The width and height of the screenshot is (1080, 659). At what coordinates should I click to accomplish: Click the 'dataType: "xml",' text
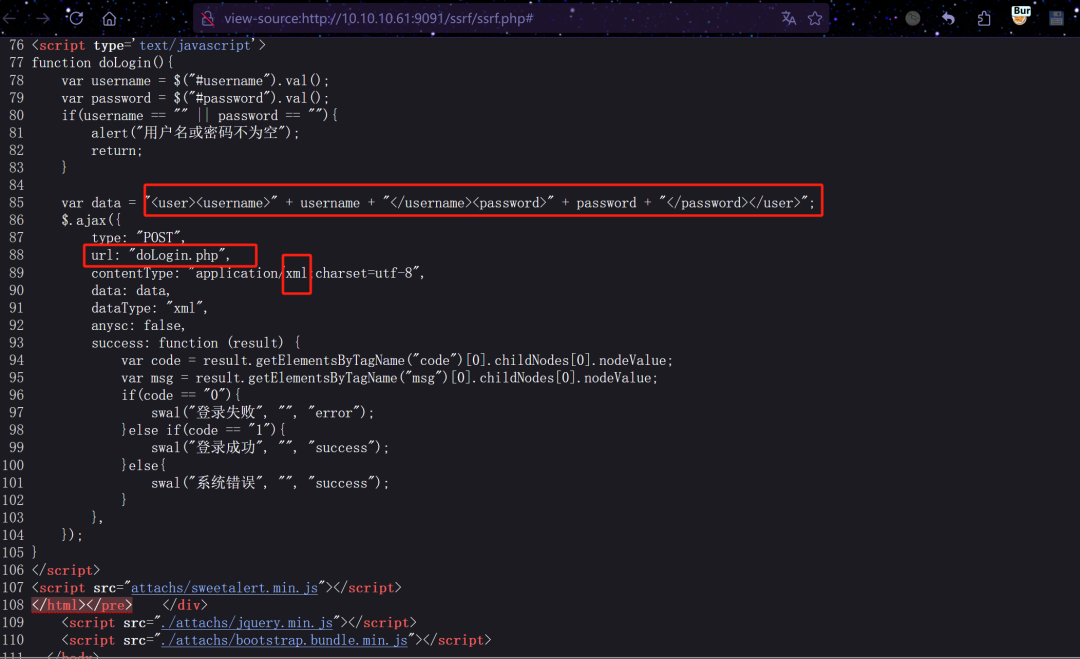coord(149,308)
